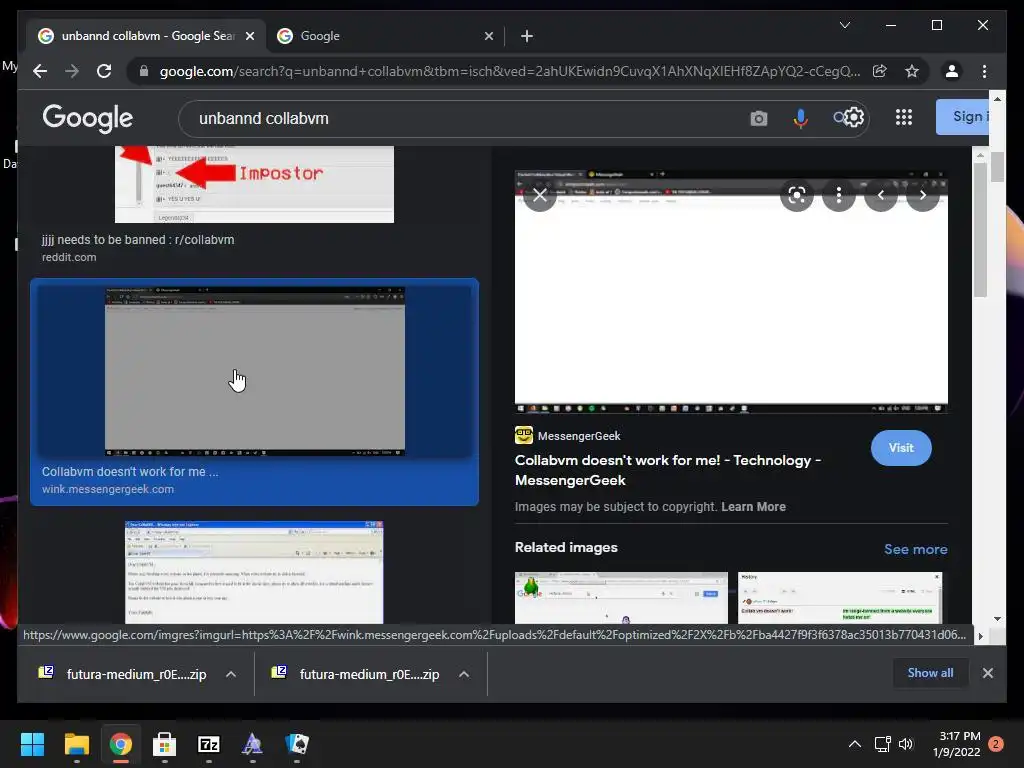Click the browser forward arrow
Viewport: 1024px width, 768px height.
click(x=72, y=71)
